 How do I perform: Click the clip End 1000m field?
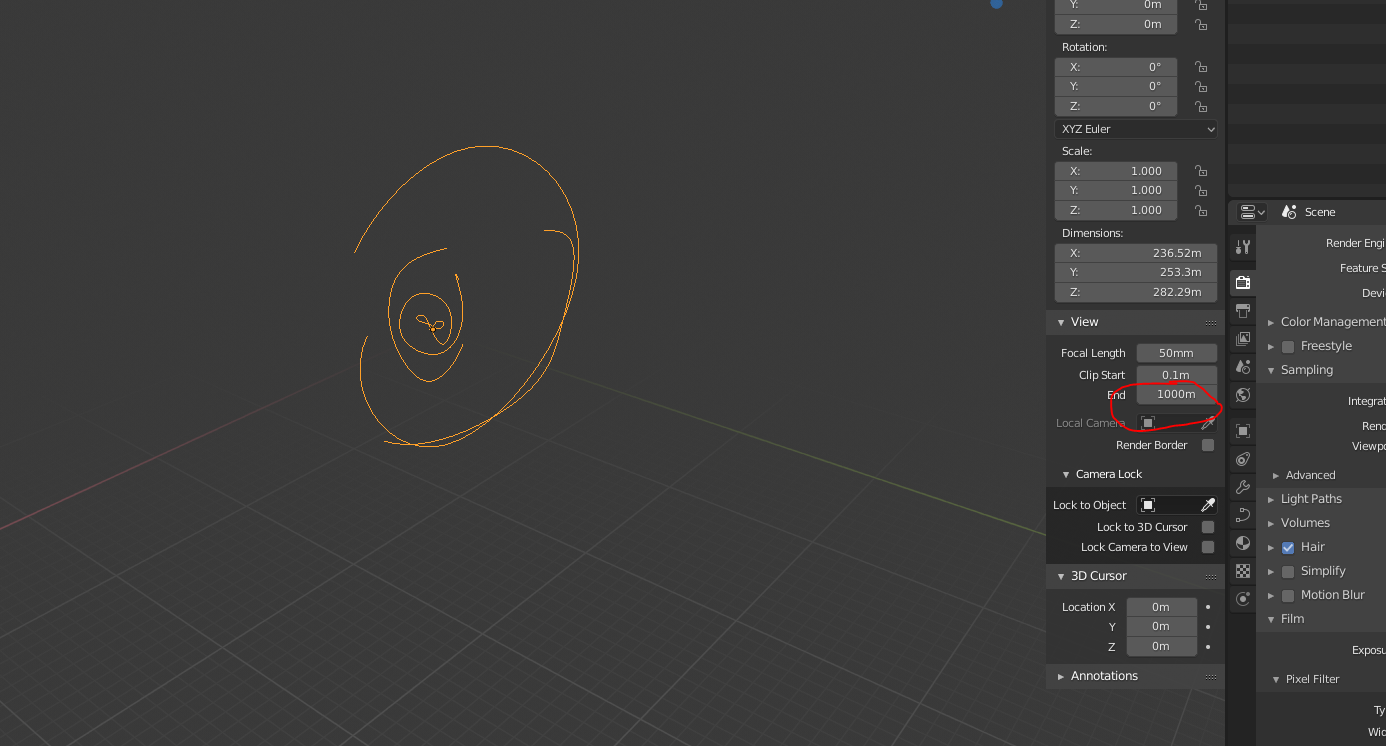[x=1177, y=394]
